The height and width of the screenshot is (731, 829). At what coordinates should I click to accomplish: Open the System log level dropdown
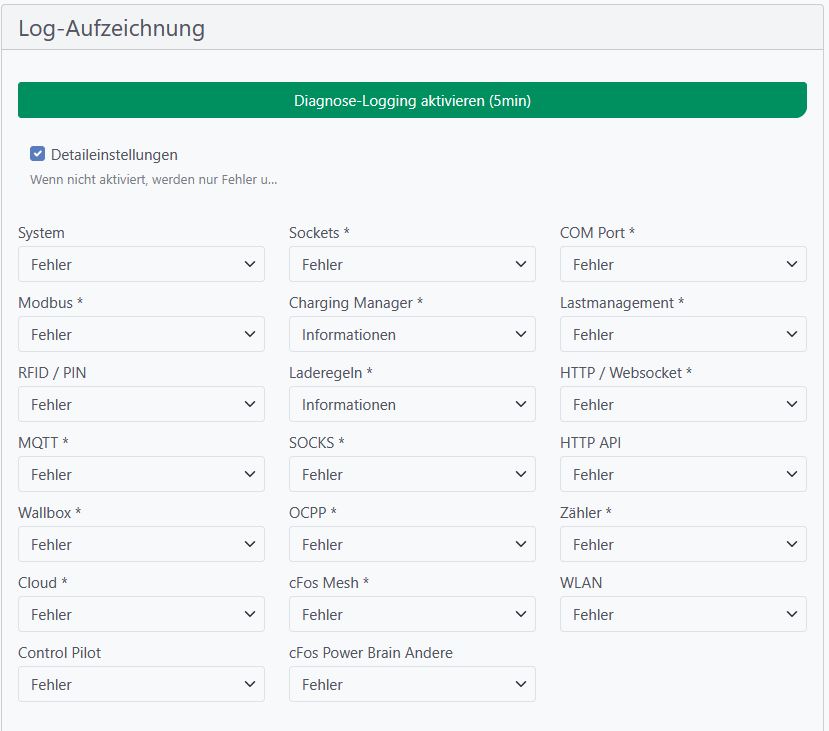point(141,265)
